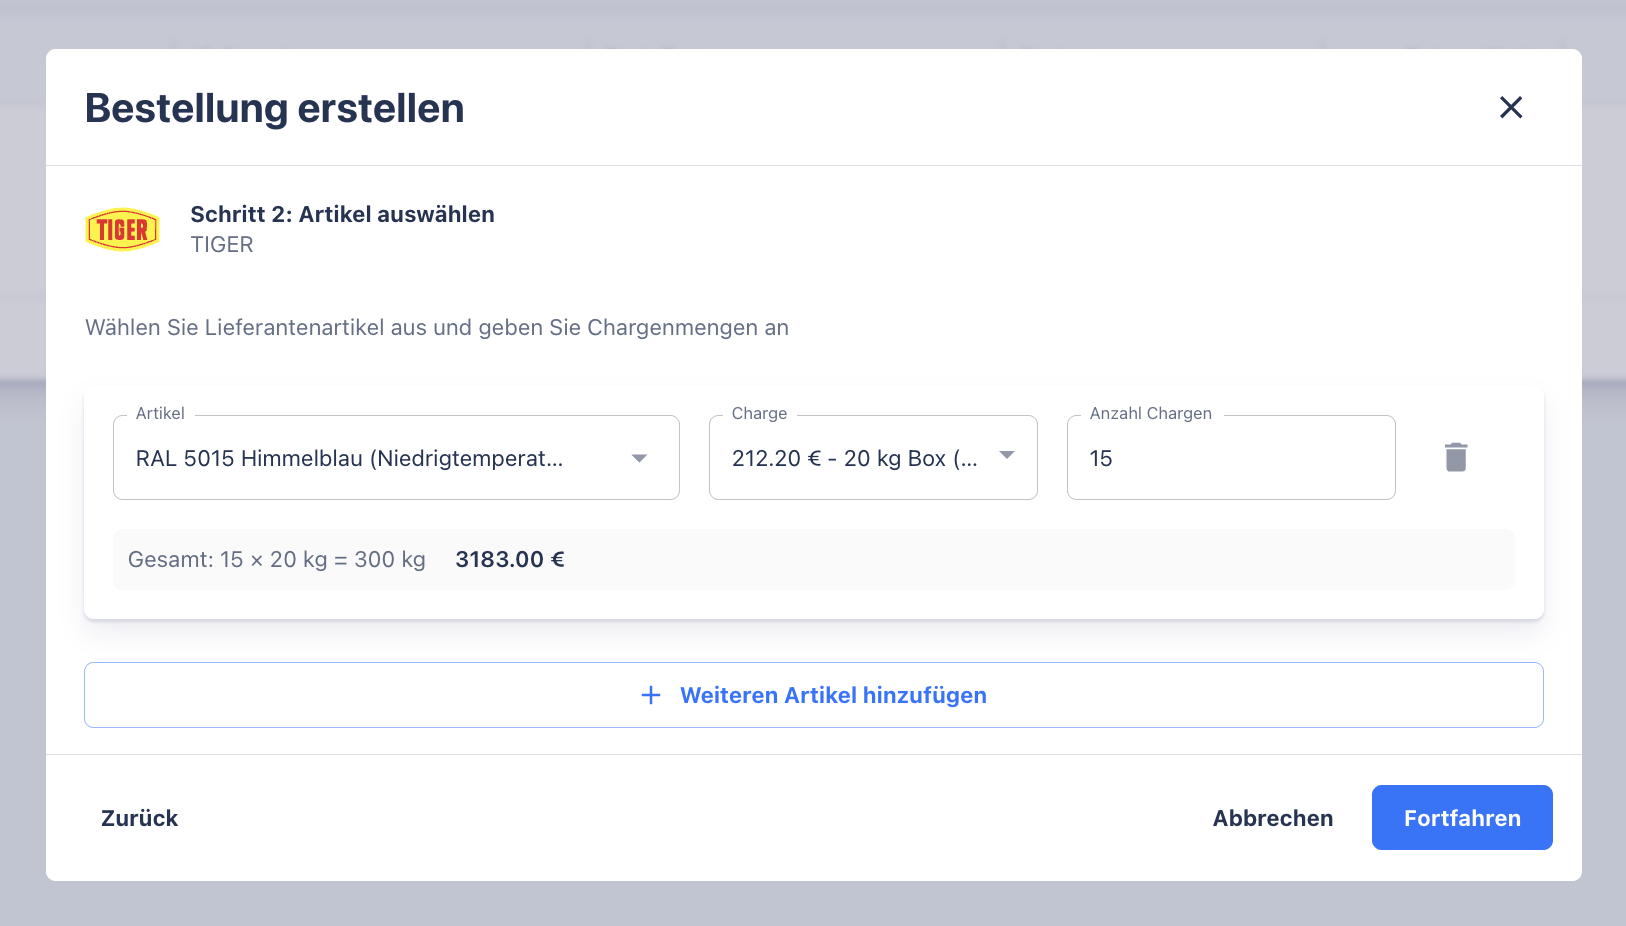Focus the Anzahl Chargen input field
1626x926 pixels.
coord(1230,458)
